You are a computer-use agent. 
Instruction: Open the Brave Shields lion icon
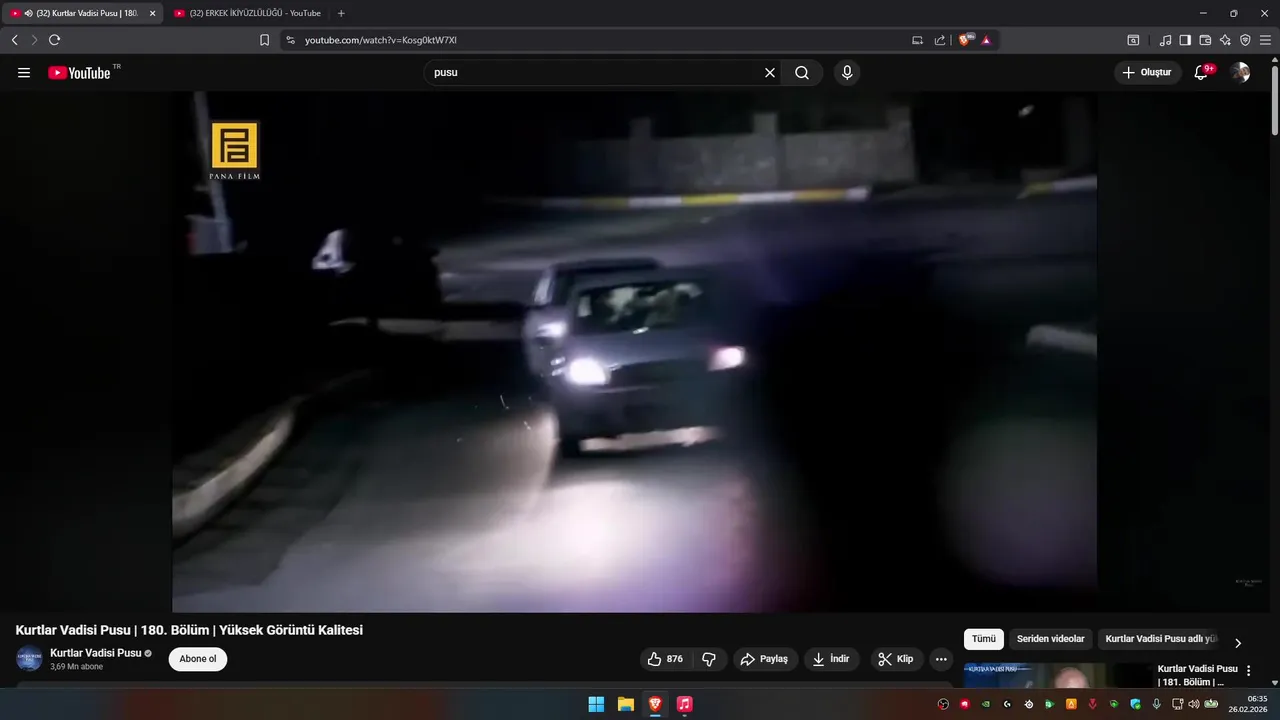point(966,40)
